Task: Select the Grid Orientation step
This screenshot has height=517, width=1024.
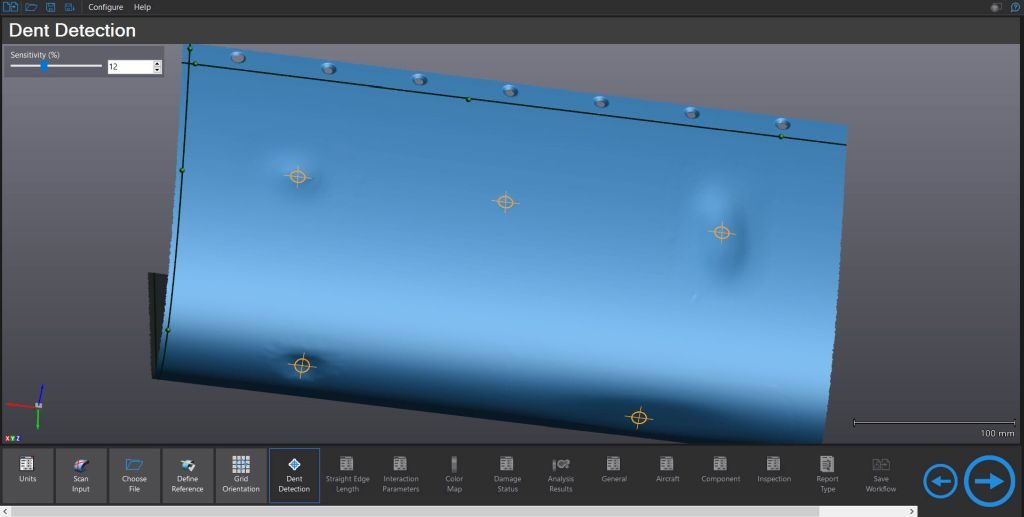Action: 241,475
